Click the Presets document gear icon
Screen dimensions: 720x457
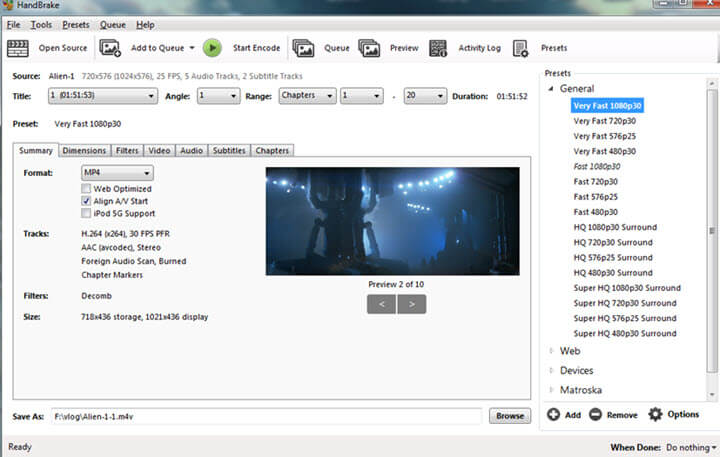tap(520, 48)
